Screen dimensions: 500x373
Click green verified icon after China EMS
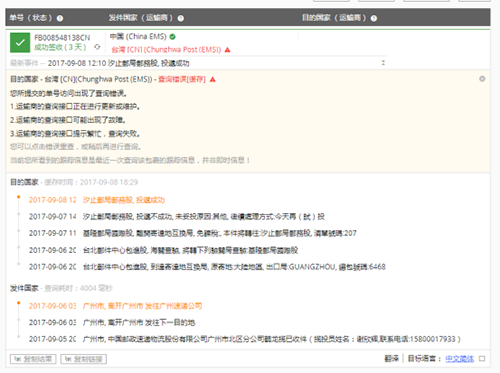[172, 36]
